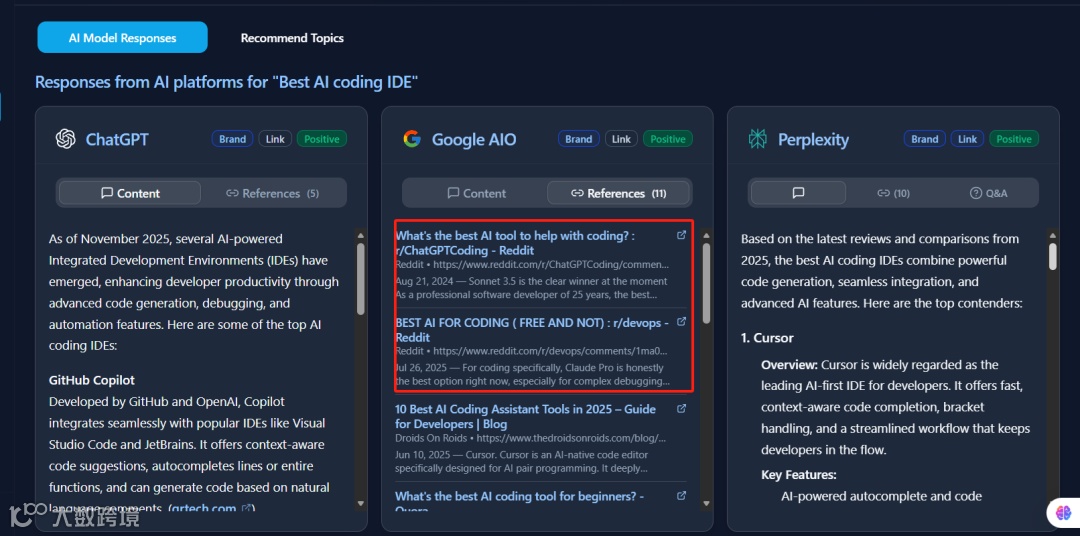Click scroll-up arrow in Google AIO panel
This screenshot has width=1080, height=536.
point(706,236)
